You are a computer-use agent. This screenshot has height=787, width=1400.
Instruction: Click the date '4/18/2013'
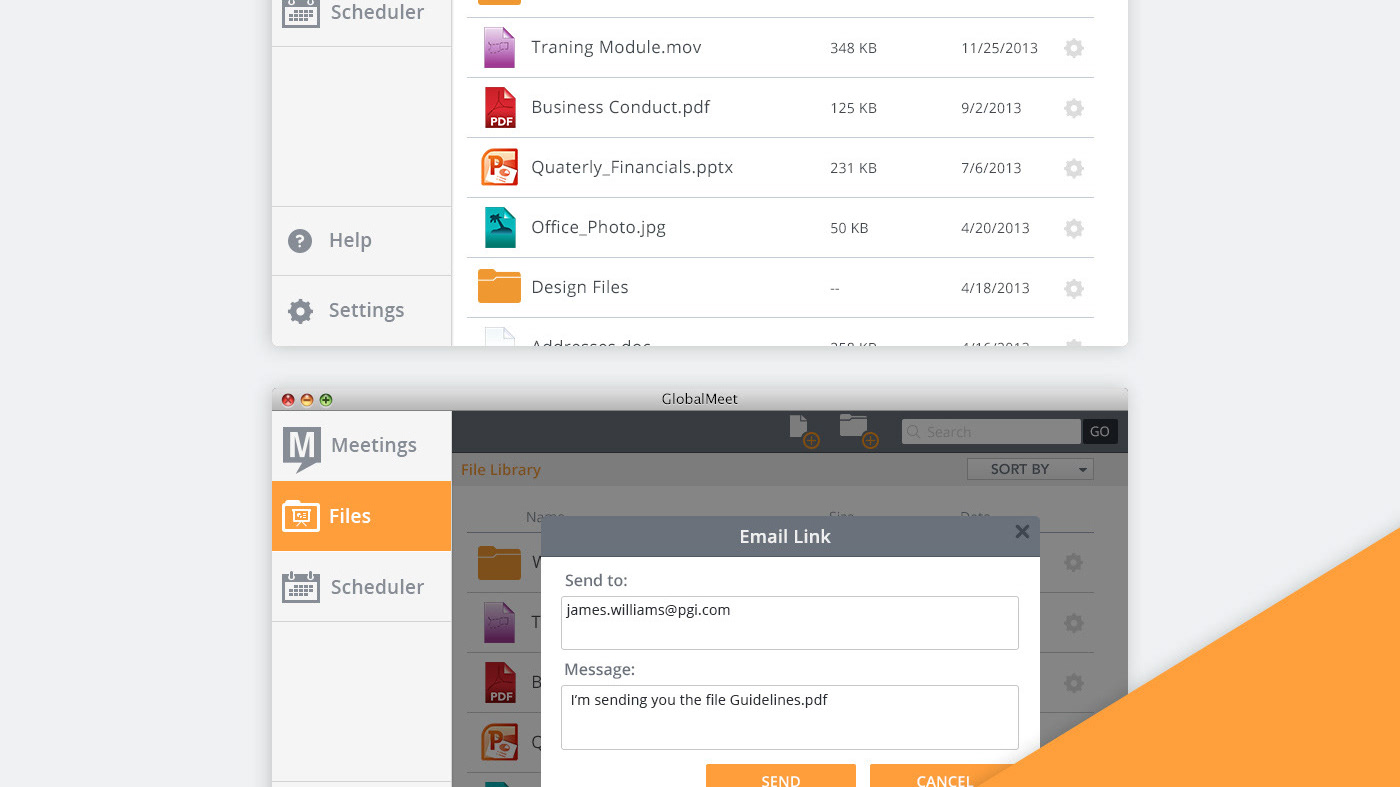tap(995, 288)
